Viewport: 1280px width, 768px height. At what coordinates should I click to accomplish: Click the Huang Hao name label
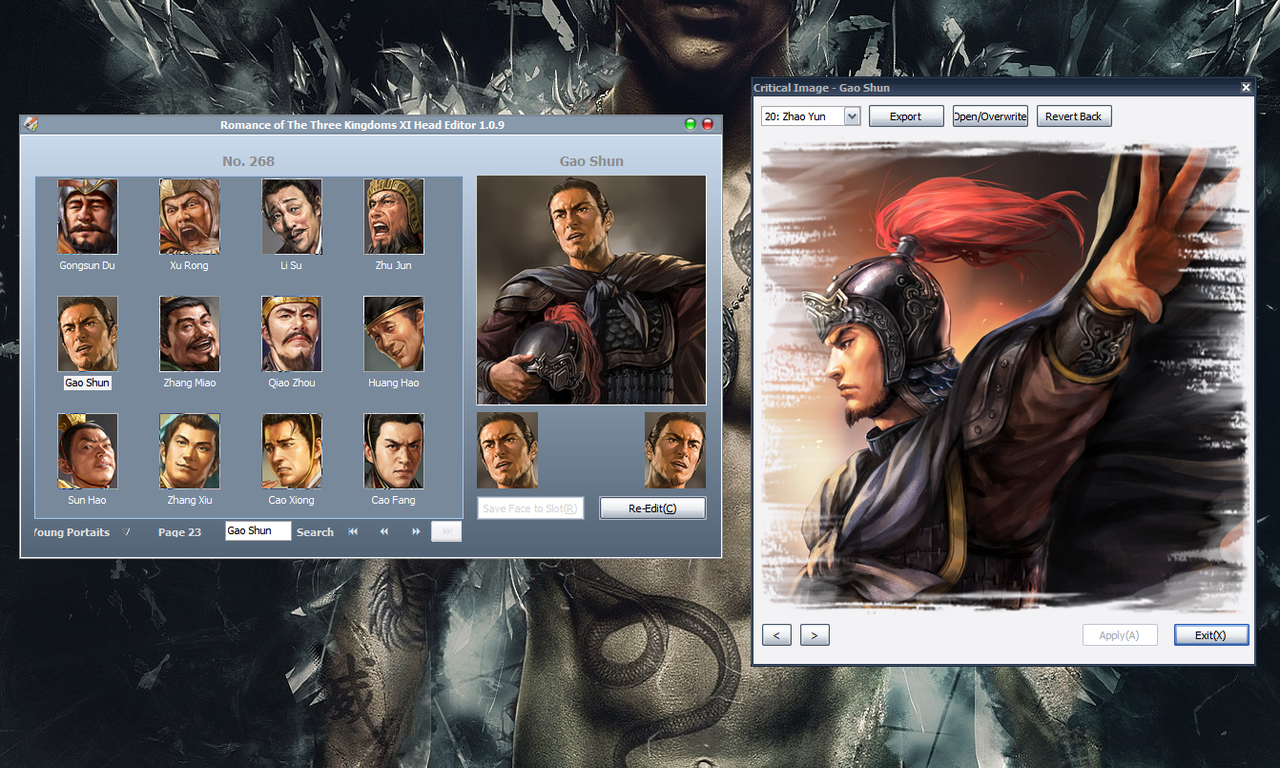[394, 383]
